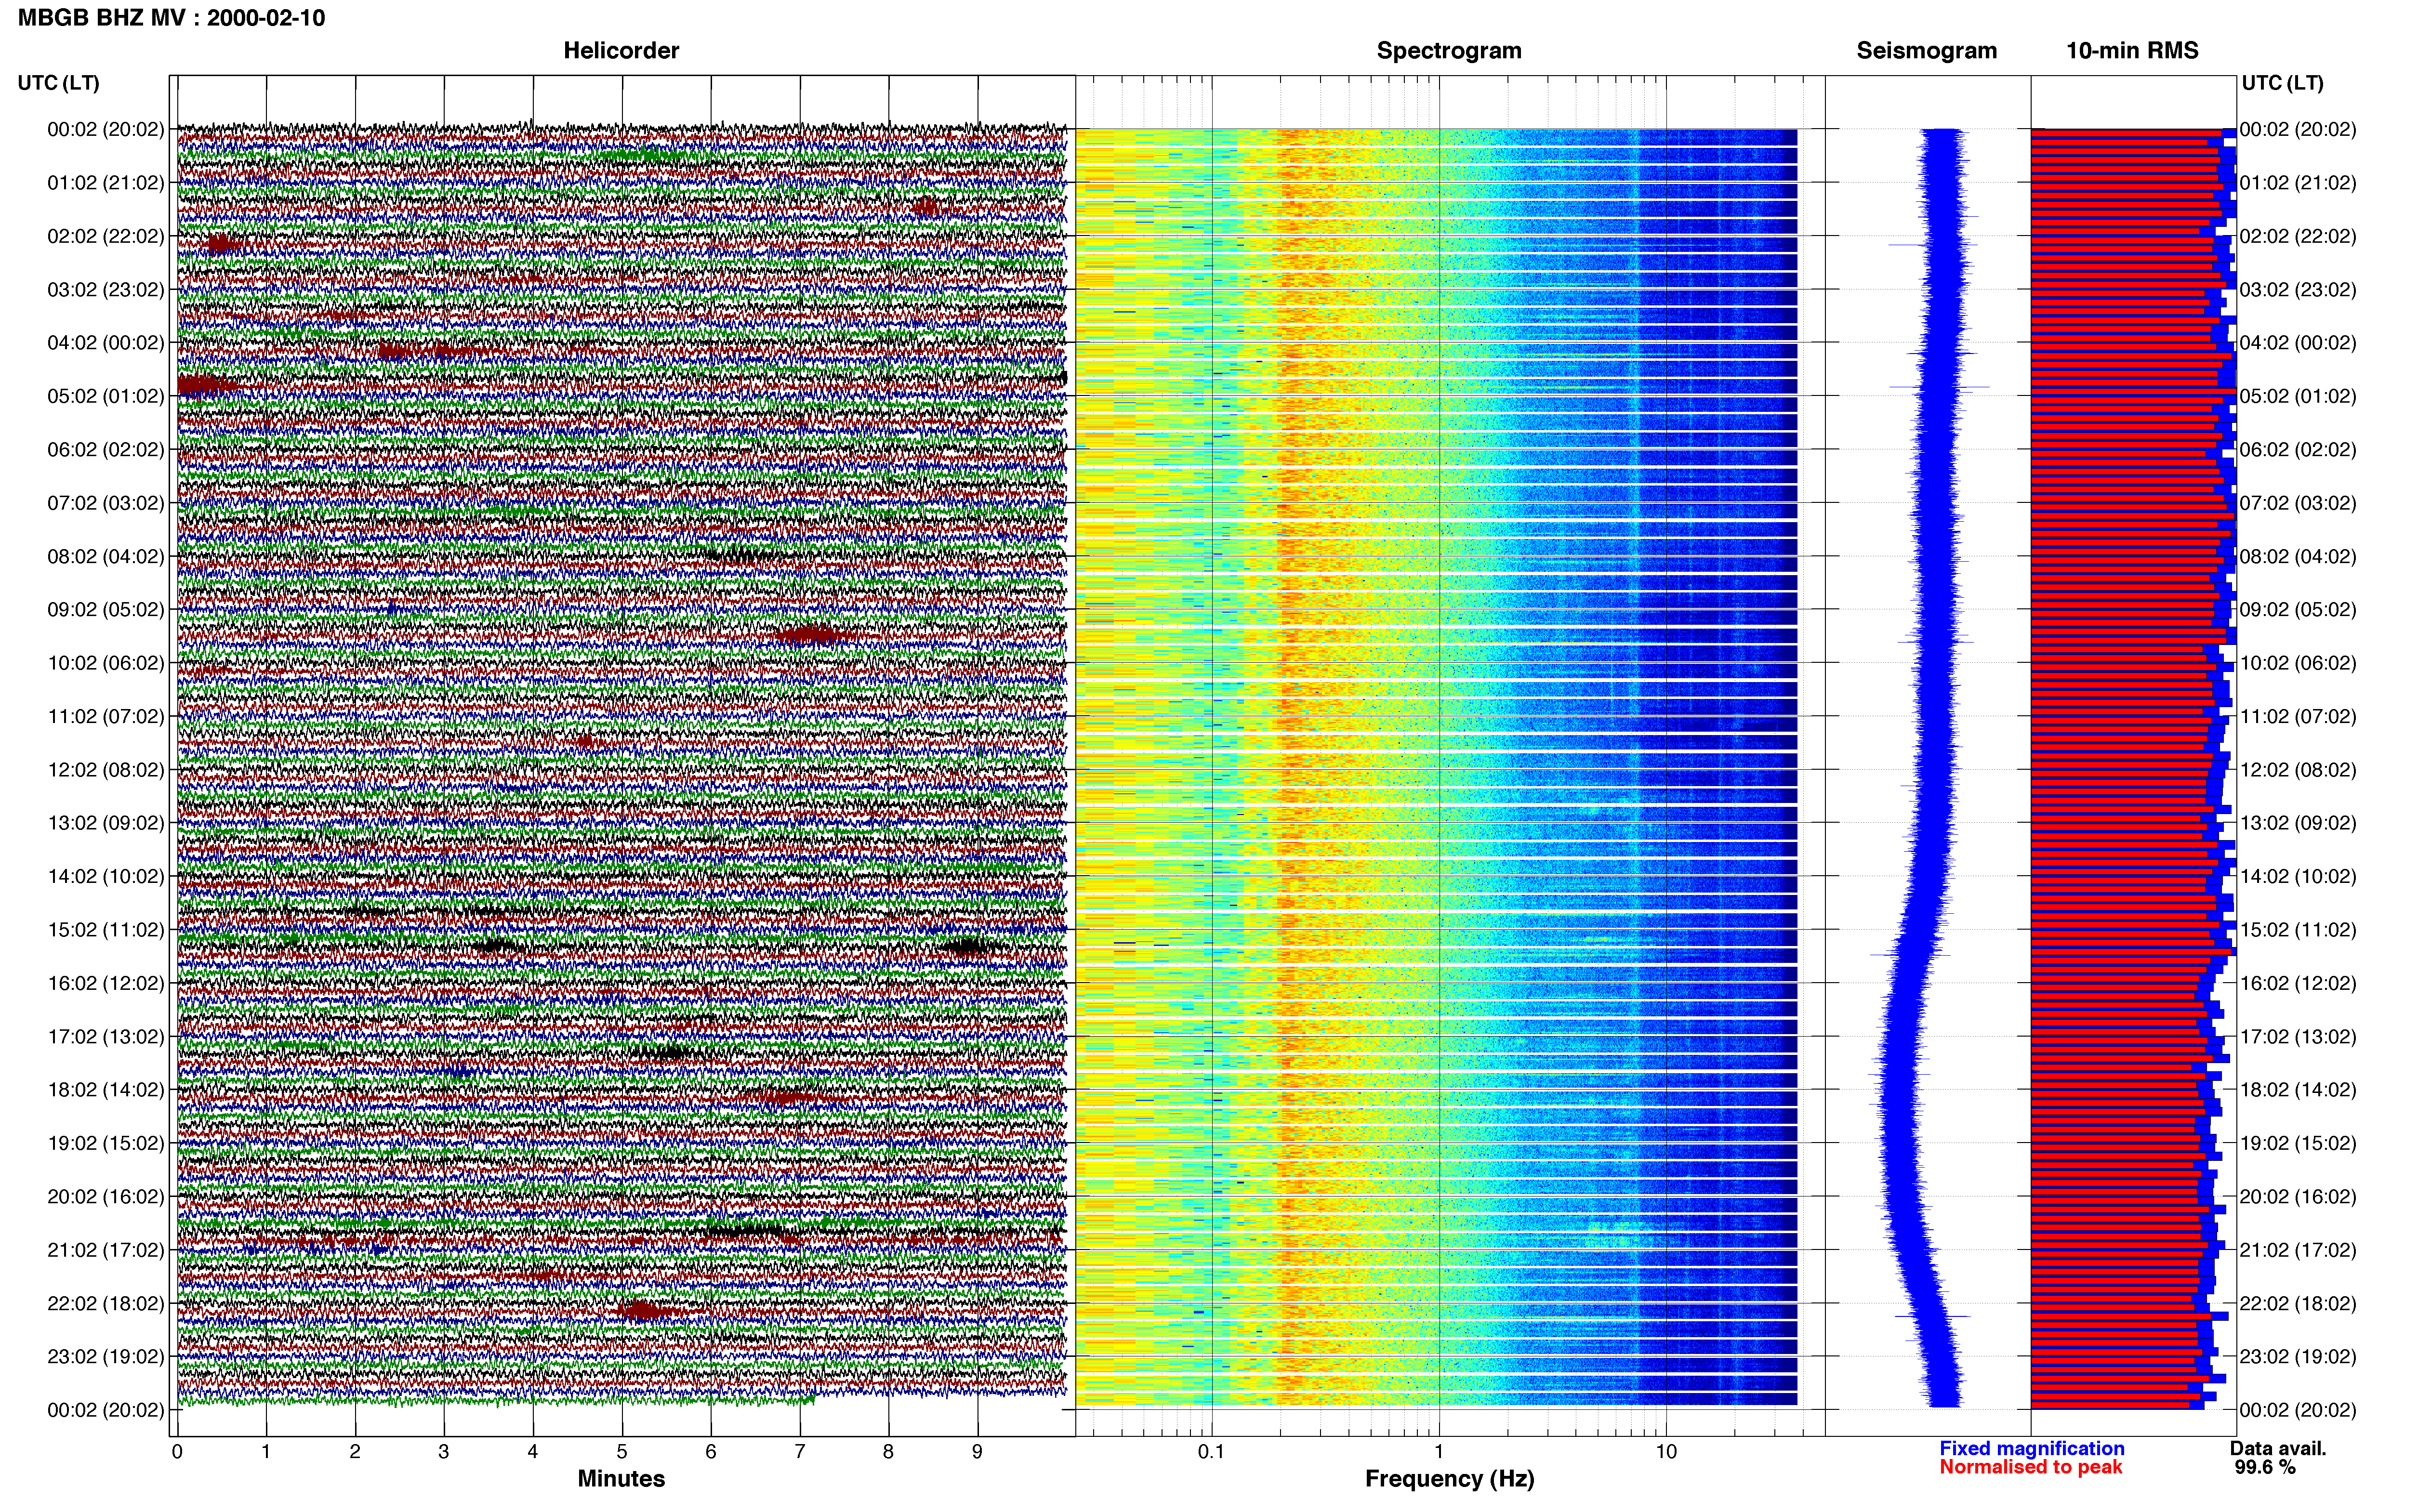Click left time label '04:02 (00:02)'
The image size is (2418, 1512).
(106, 343)
